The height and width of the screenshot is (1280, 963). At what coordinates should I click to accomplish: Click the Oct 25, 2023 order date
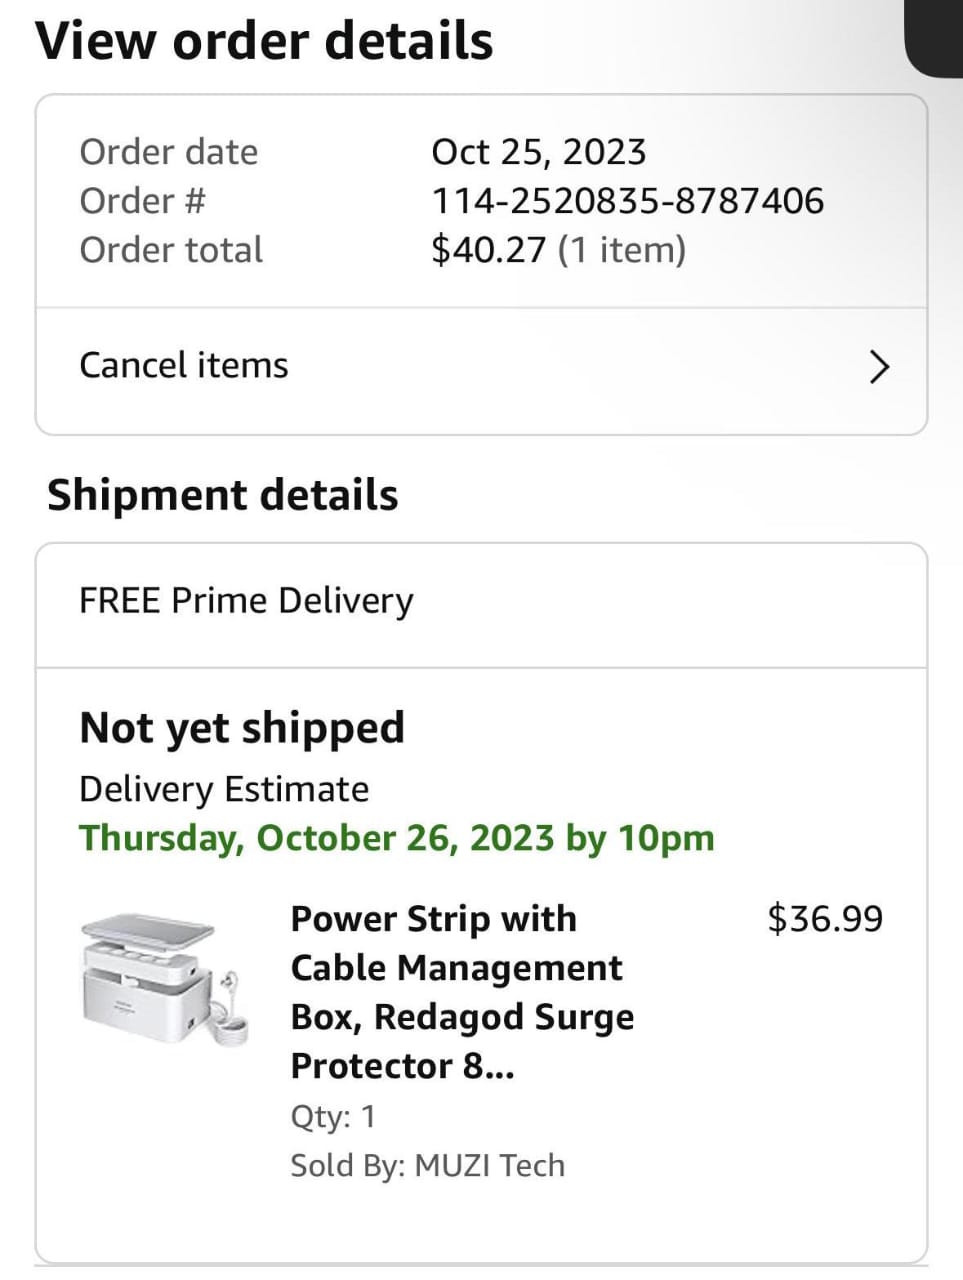click(x=538, y=152)
